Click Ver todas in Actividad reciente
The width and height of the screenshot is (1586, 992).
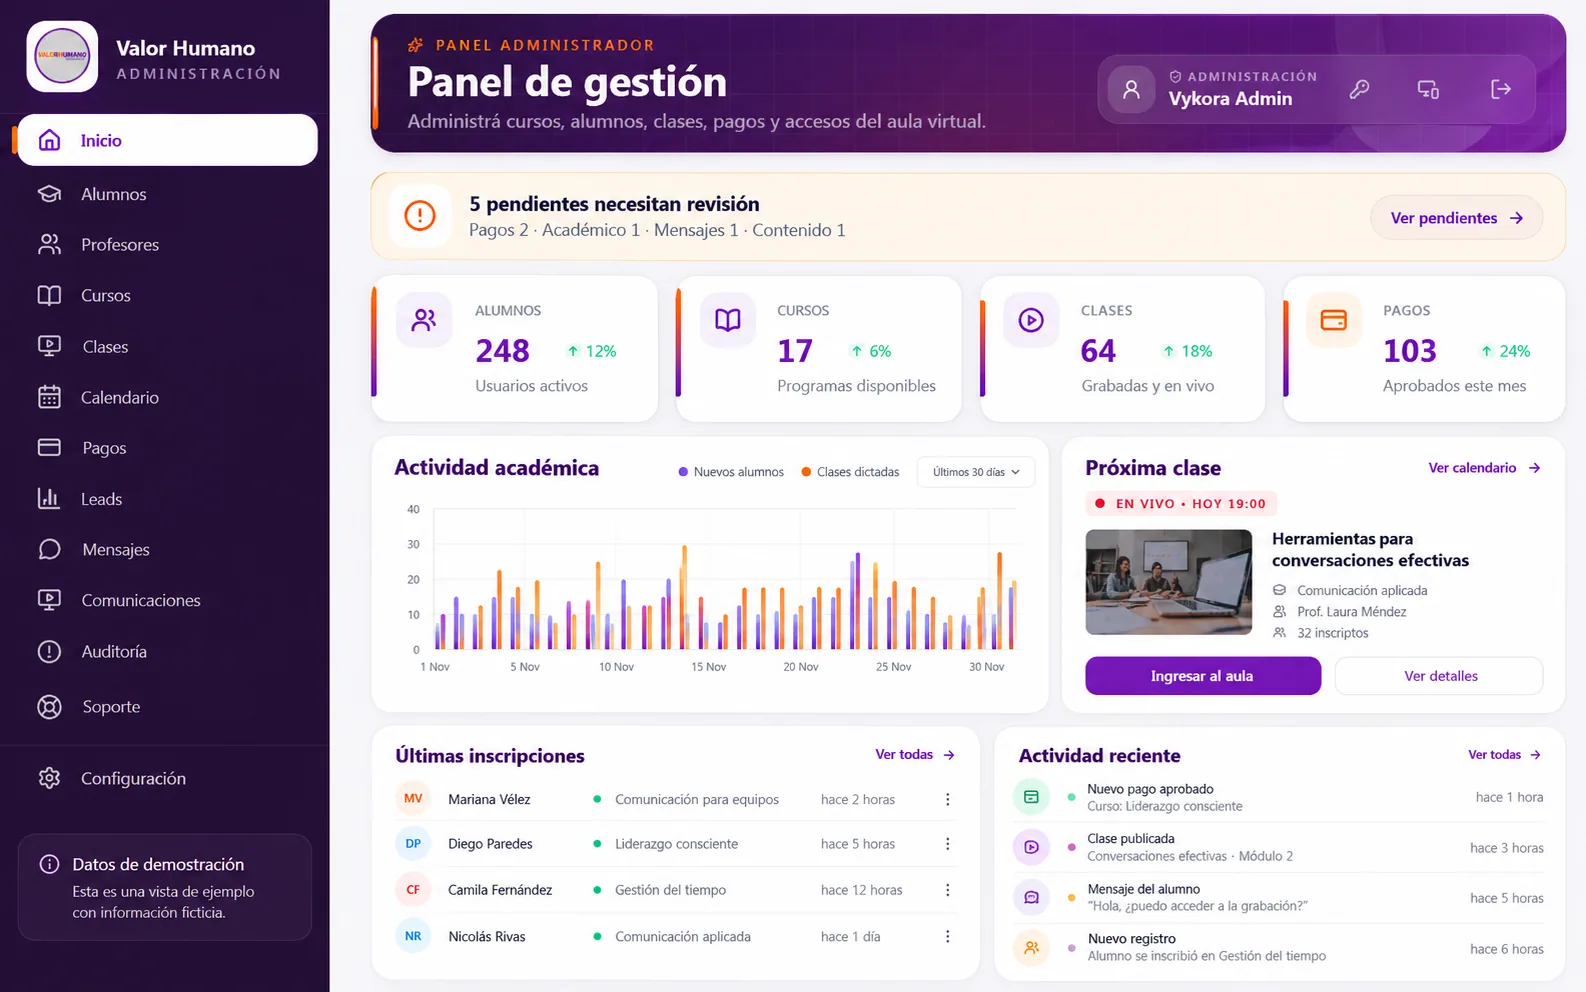(x=1504, y=755)
